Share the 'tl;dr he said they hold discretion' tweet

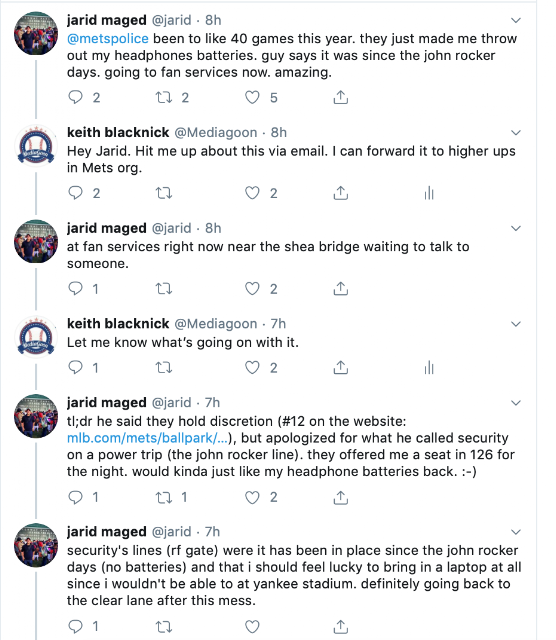[340, 497]
